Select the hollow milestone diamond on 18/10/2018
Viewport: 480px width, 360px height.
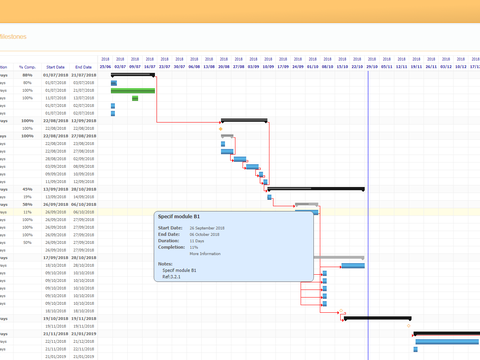(x=341, y=311)
